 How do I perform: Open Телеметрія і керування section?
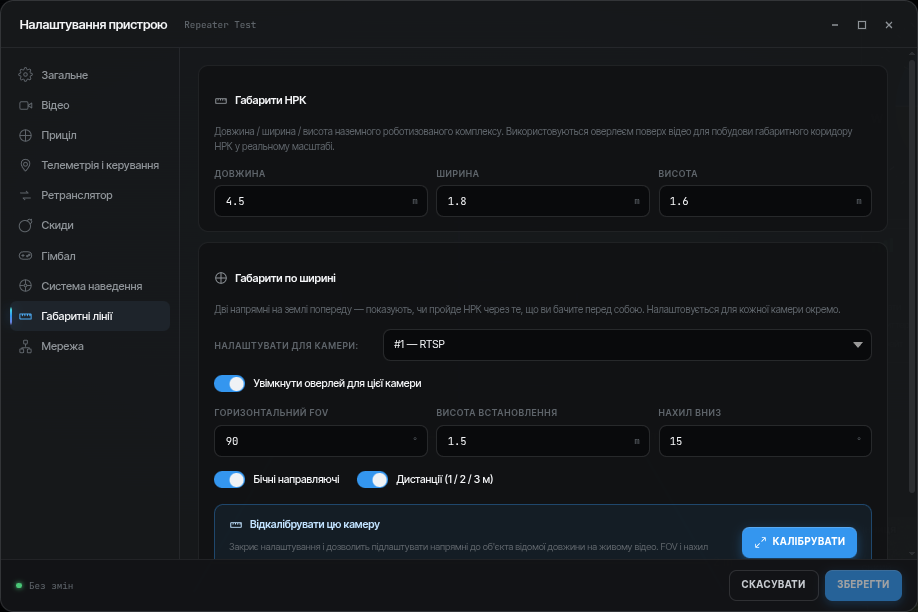tap(90, 165)
